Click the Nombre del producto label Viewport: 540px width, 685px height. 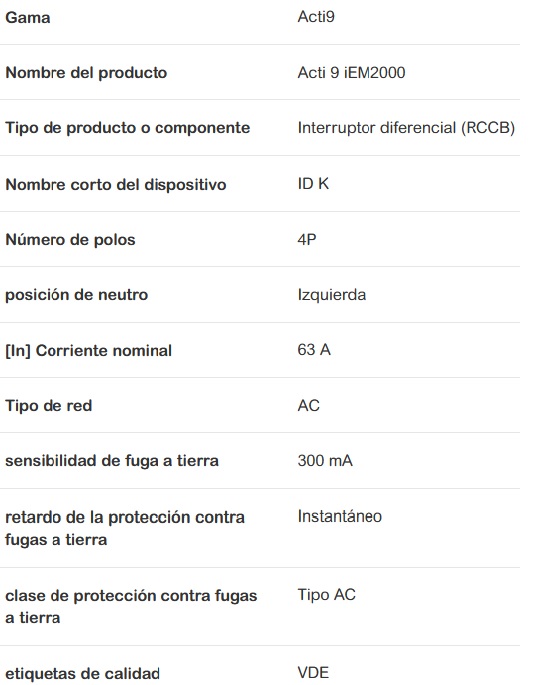[x=86, y=73]
